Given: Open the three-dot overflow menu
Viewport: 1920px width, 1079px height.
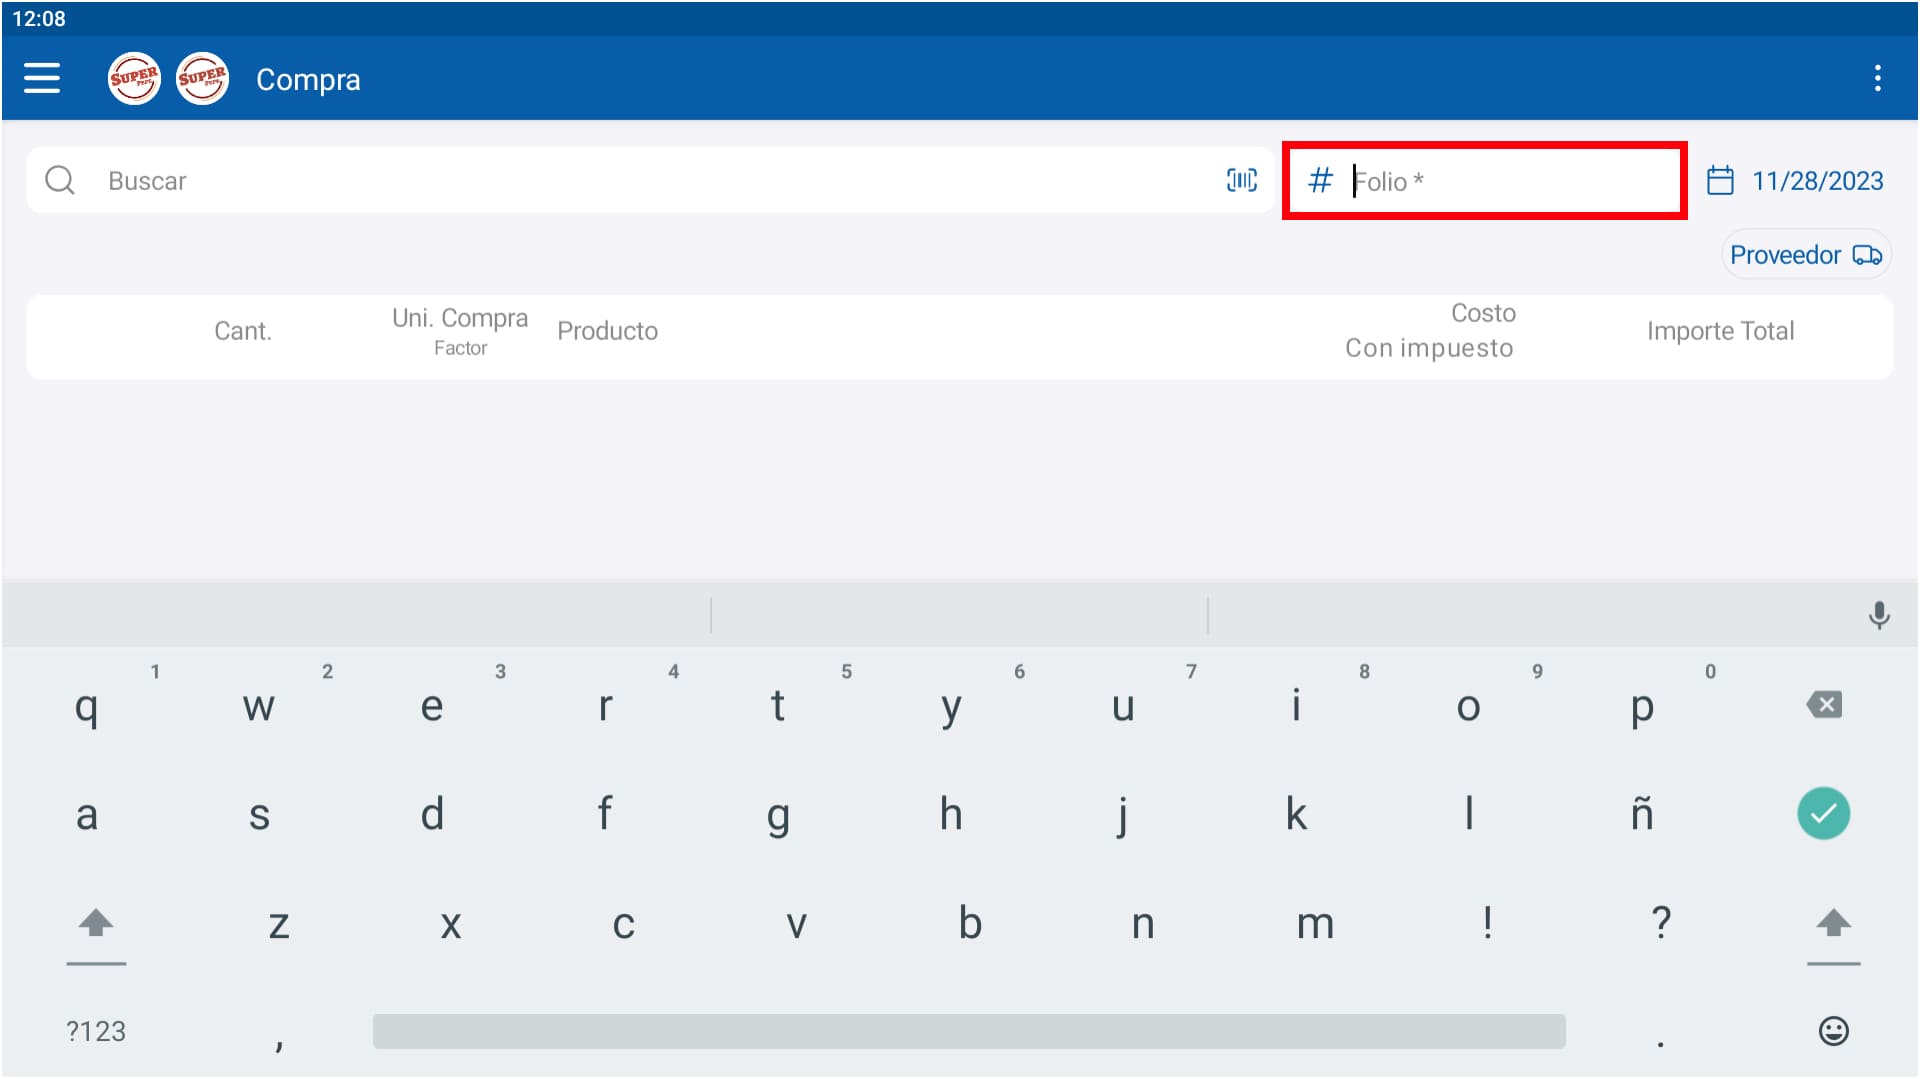Looking at the screenshot, I should [x=1877, y=78].
